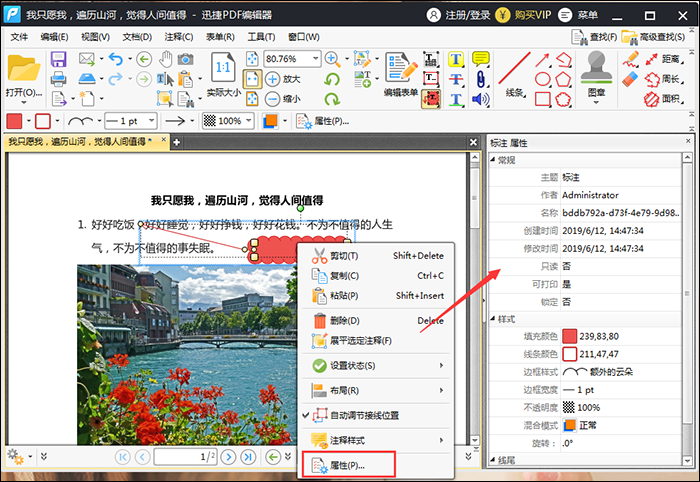Select the text highlight T tool

click(x=456, y=59)
